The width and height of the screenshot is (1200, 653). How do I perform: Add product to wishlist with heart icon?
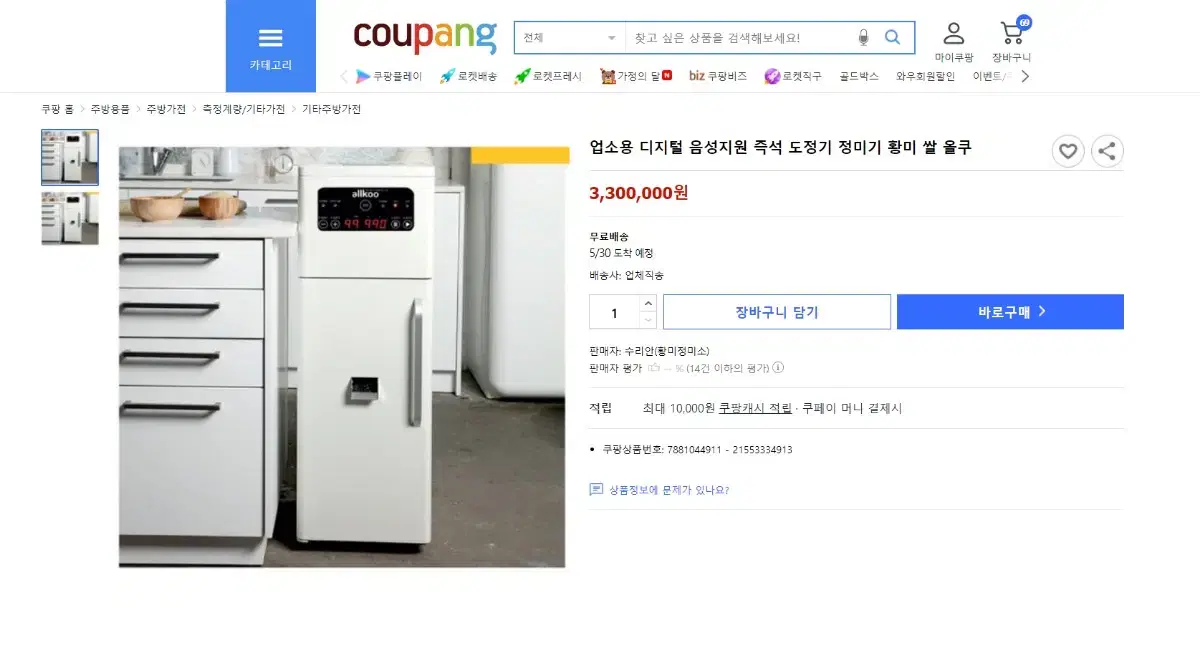1068,151
